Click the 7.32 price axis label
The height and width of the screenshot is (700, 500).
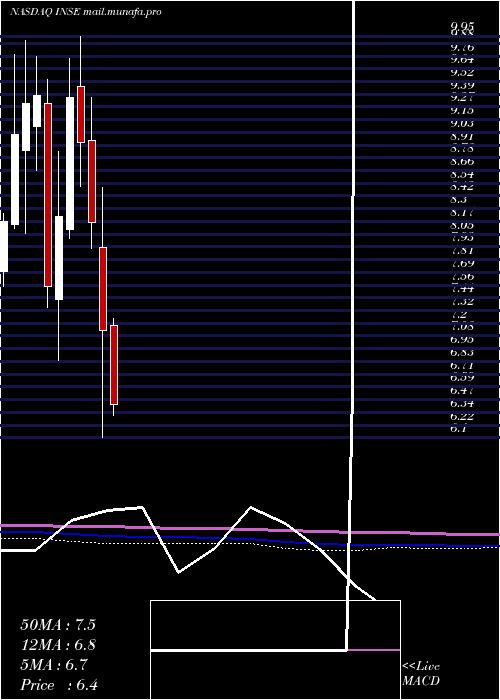point(462,302)
